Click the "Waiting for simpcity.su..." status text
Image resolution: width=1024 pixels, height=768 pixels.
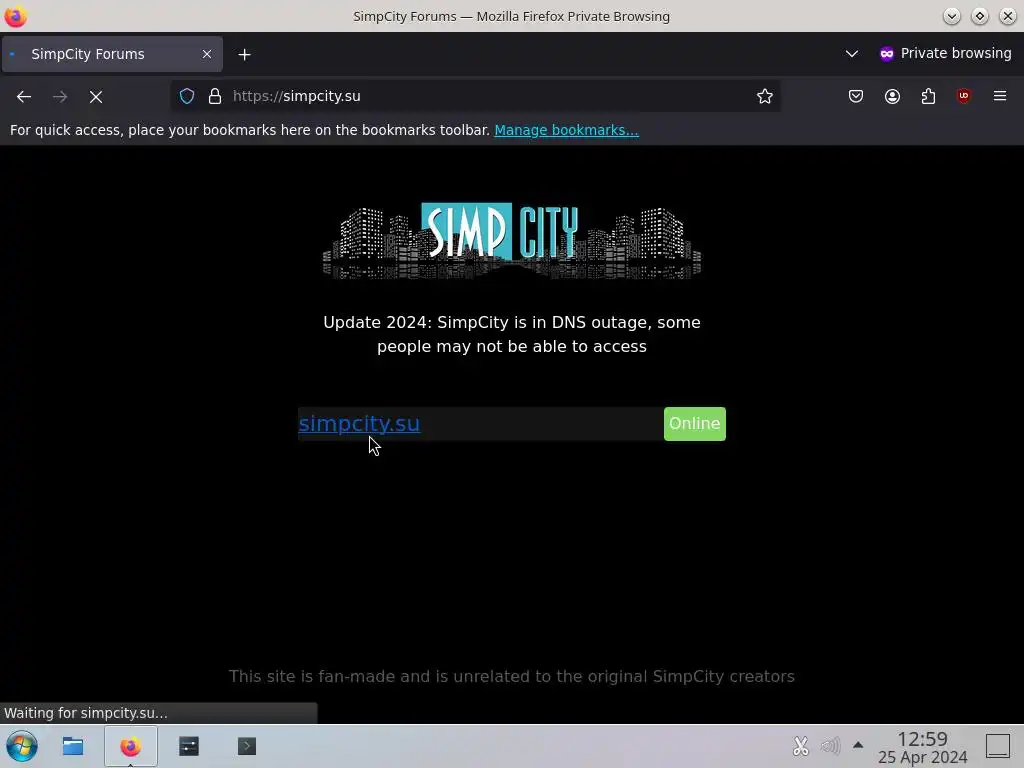tap(86, 713)
